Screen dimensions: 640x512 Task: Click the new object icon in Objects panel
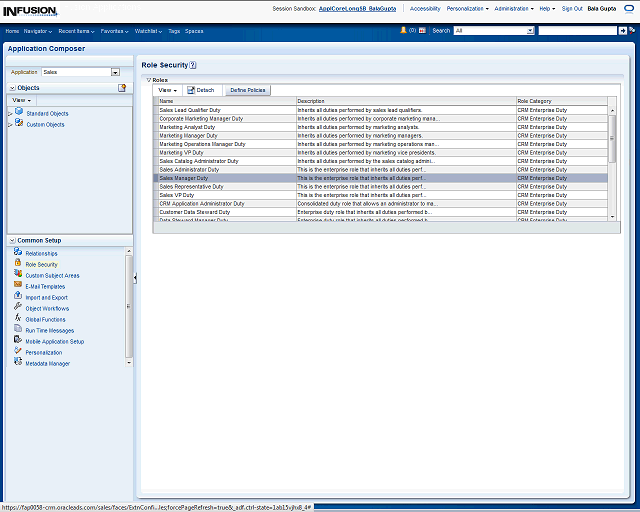[122, 88]
